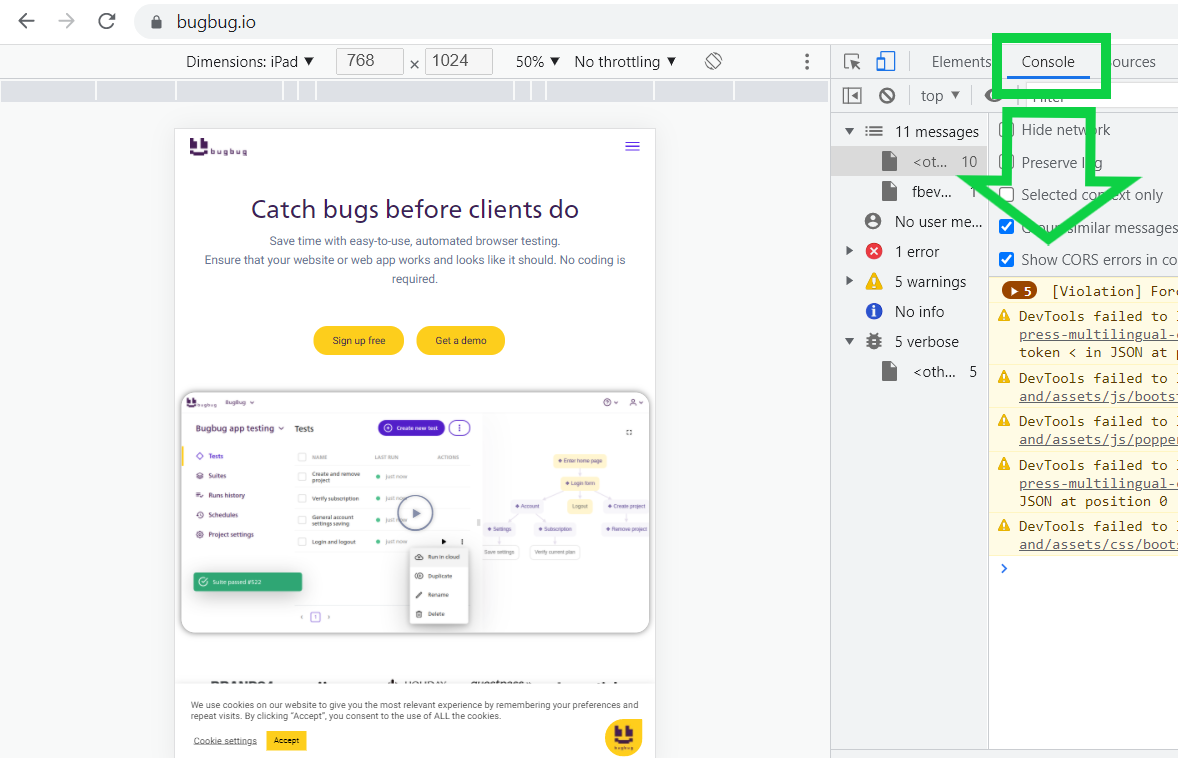Switch to the Console tab
The image size is (1178, 758).
pos(1048,62)
